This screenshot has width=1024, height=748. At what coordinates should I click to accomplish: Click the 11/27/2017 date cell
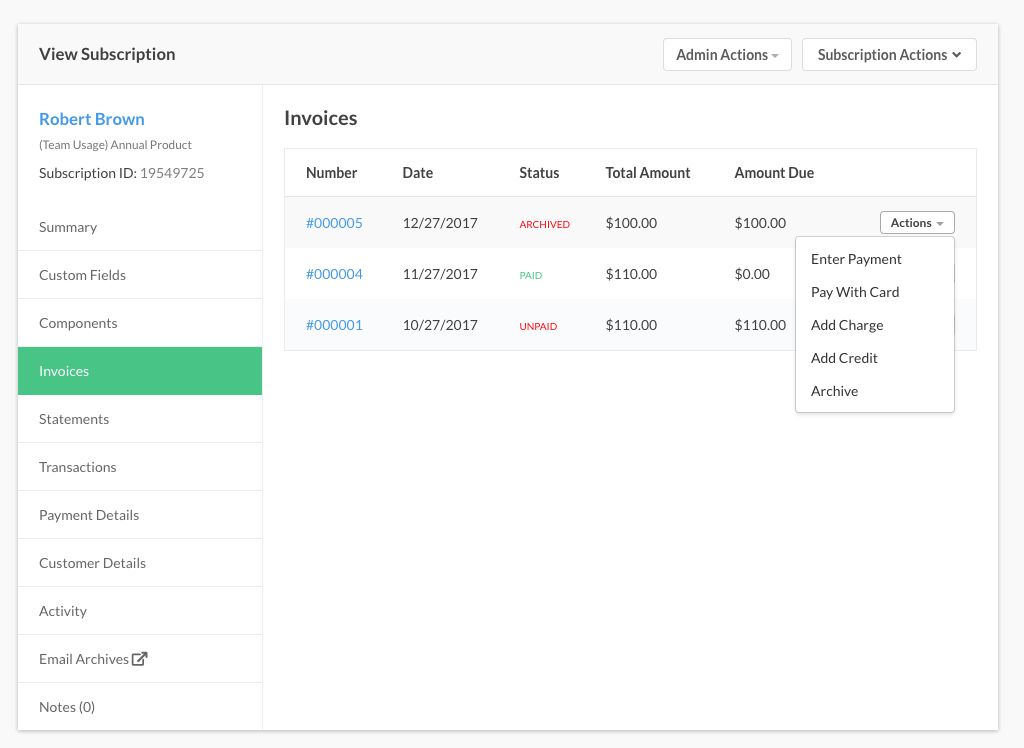click(x=440, y=274)
